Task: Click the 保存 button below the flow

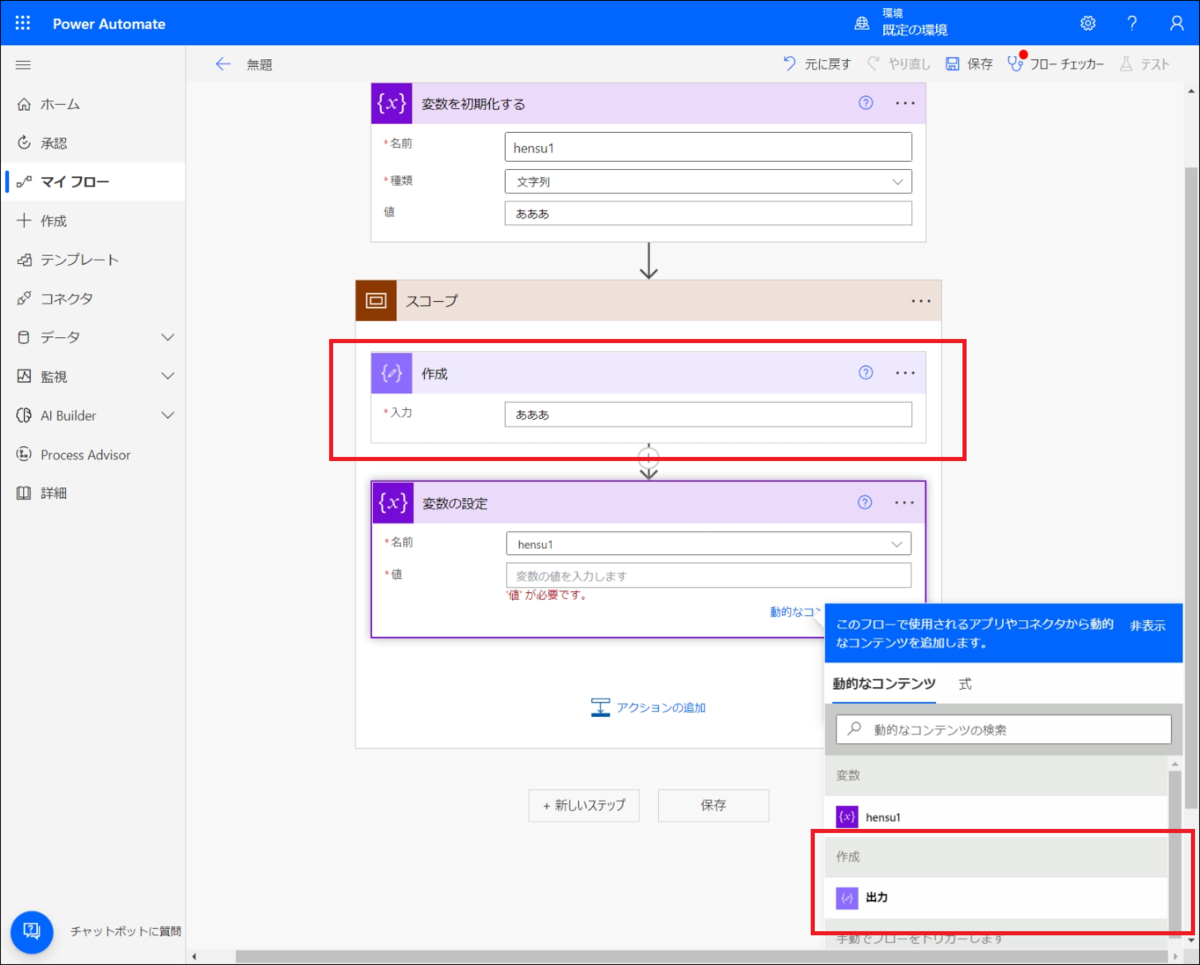Action: point(713,805)
